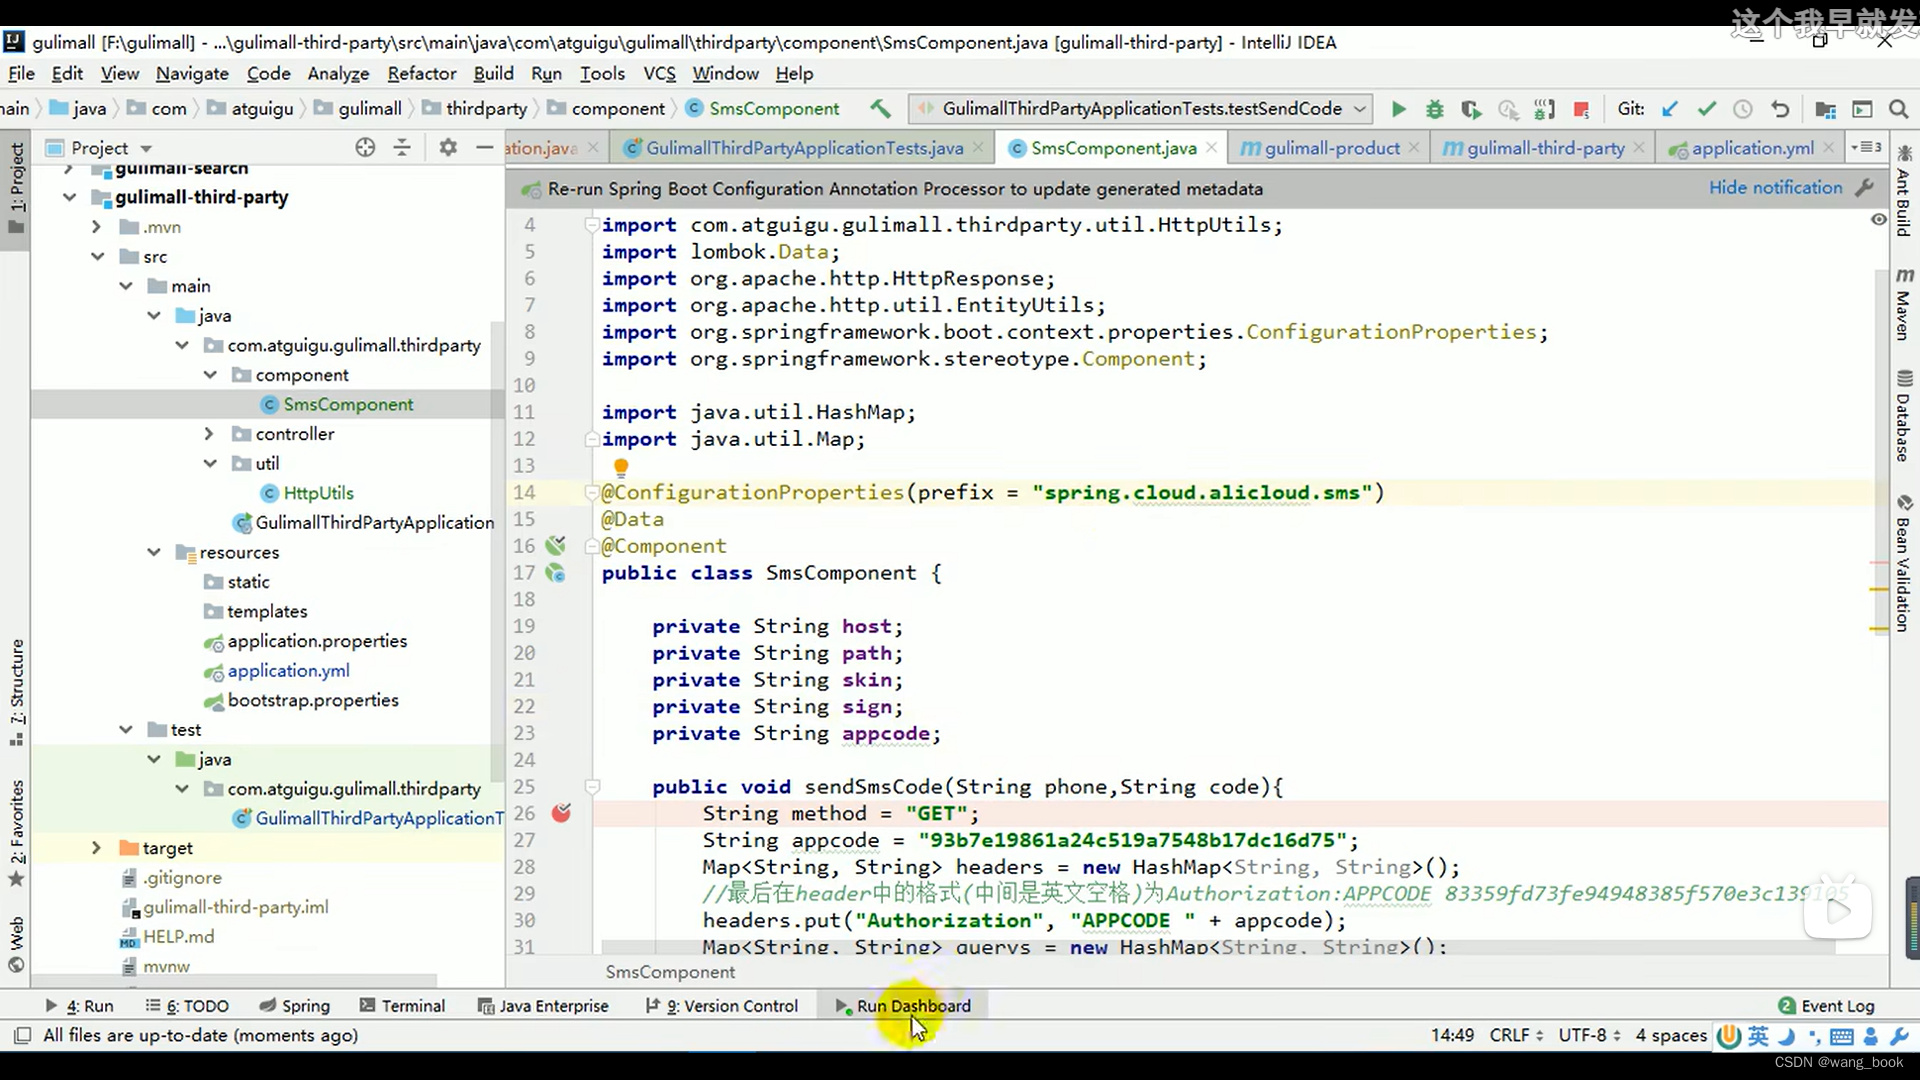
Task: Switch to application.yml editor tab
Action: tap(1752, 148)
